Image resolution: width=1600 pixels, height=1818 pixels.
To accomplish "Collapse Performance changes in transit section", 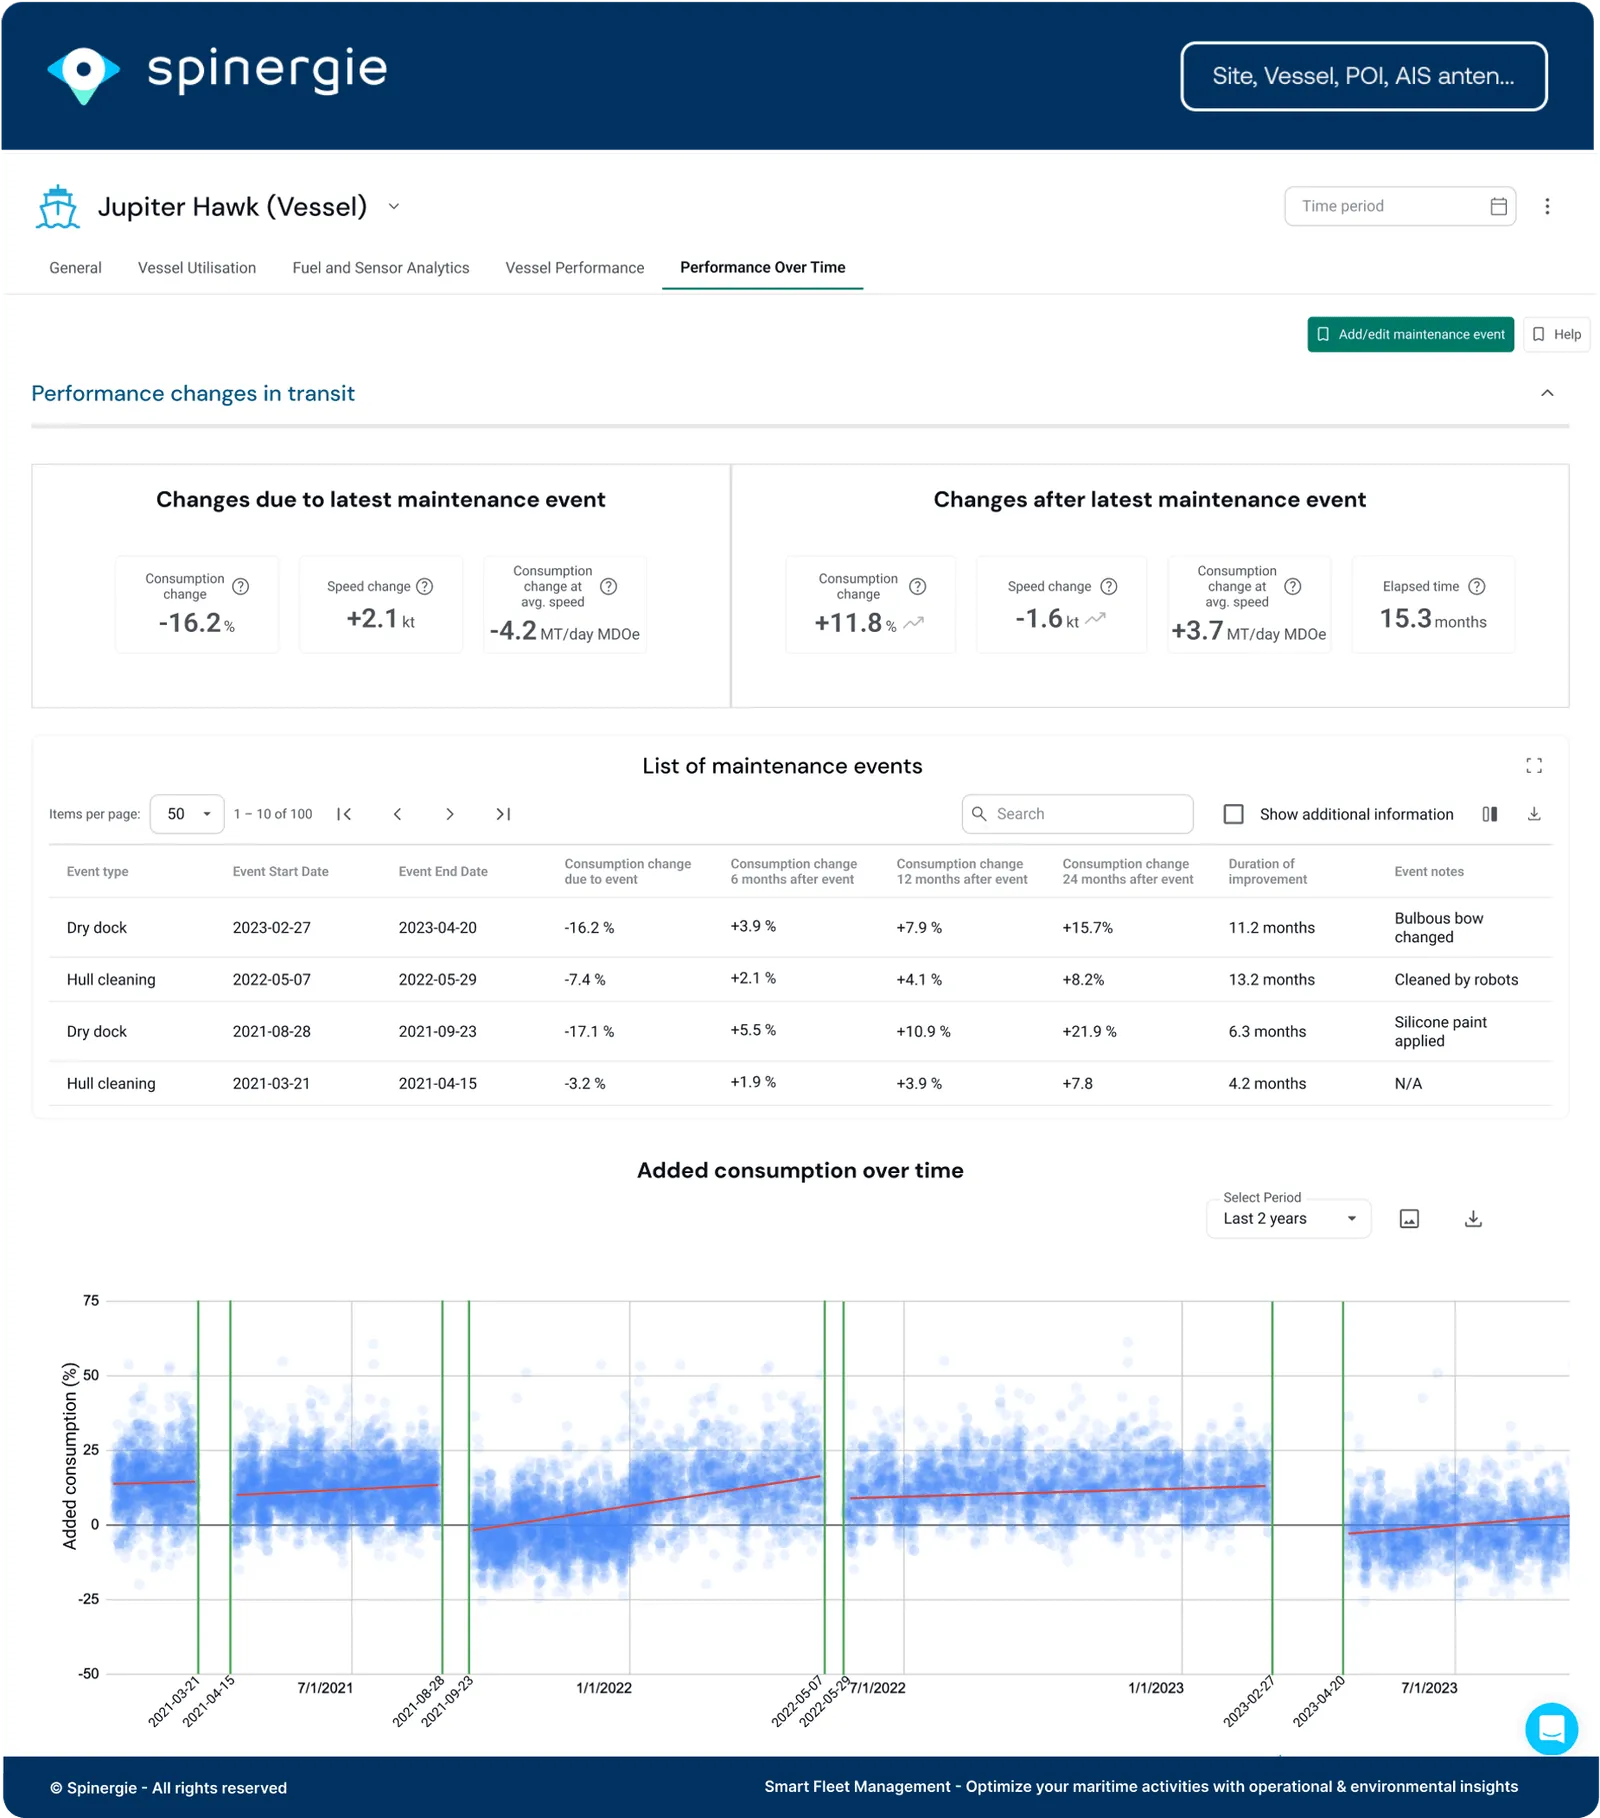I will pyautogui.click(x=1547, y=393).
